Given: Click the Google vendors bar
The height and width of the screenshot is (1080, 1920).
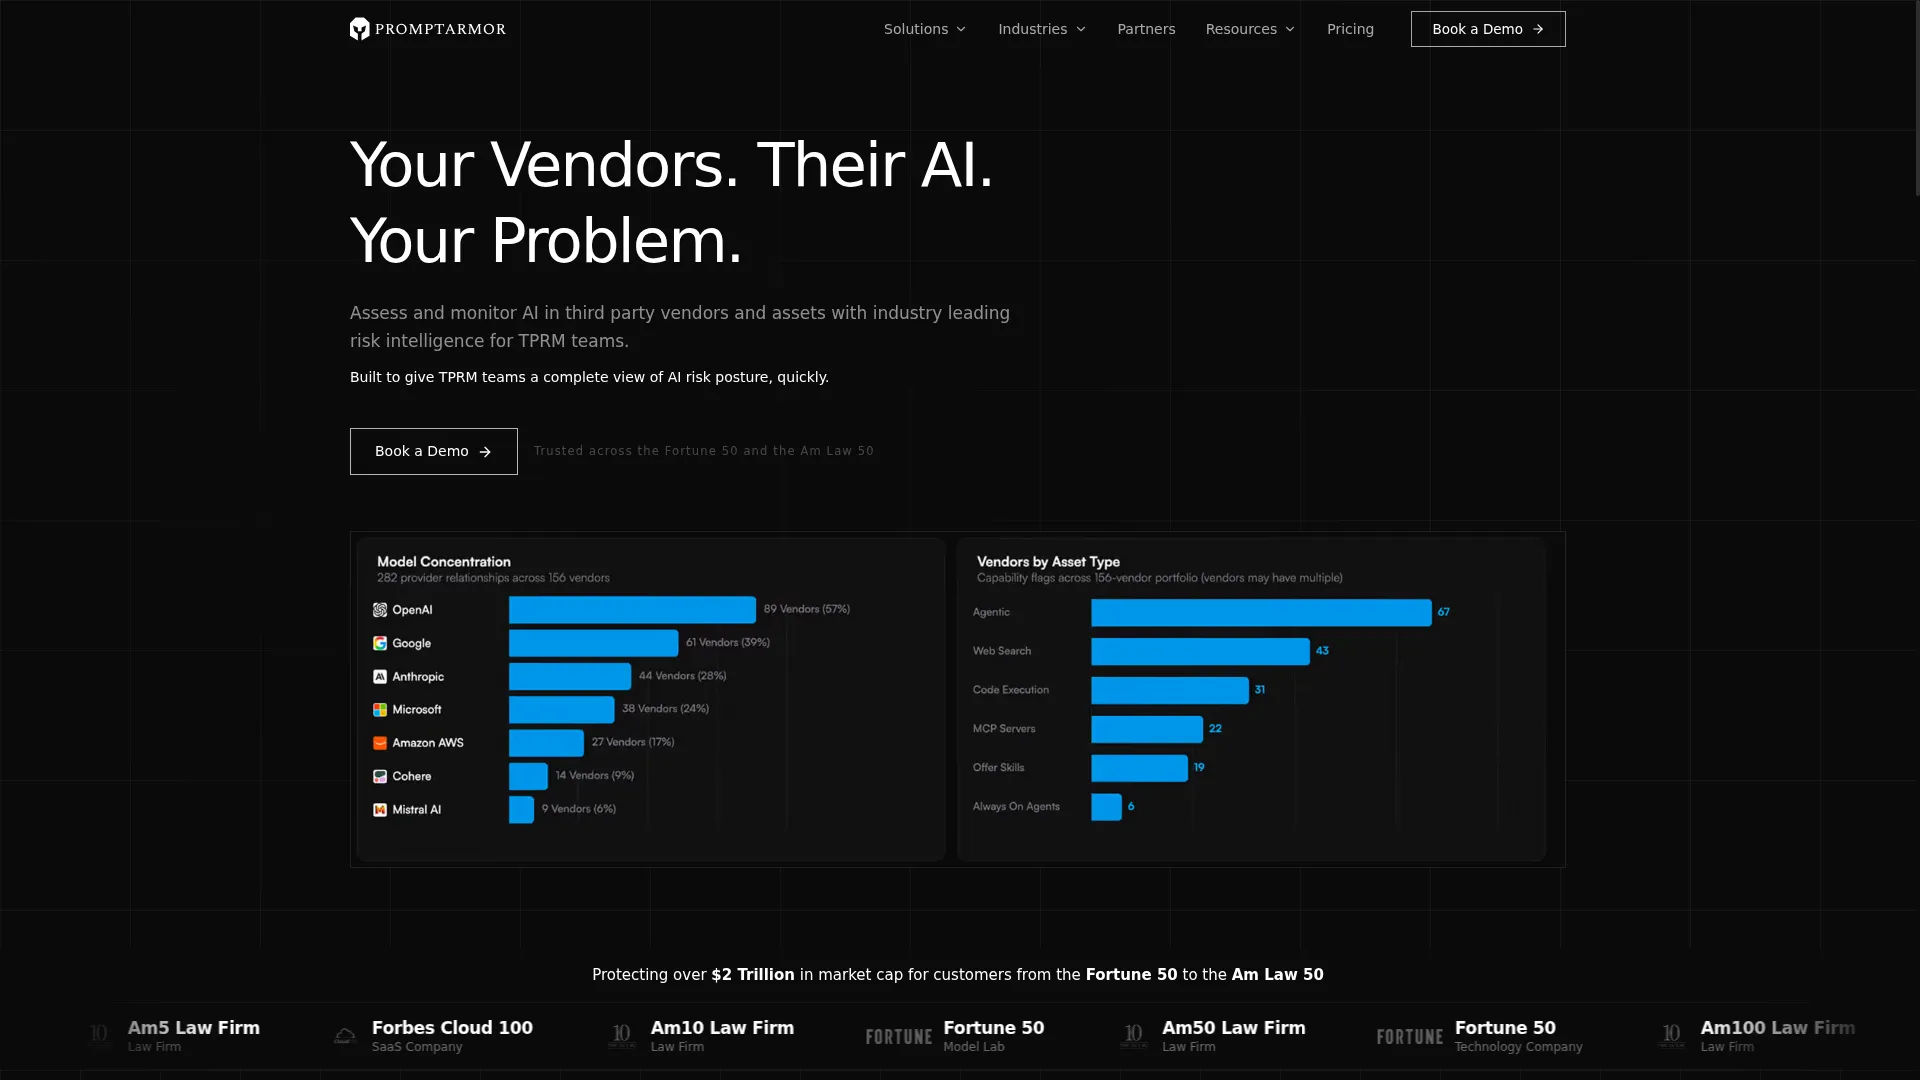Looking at the screenshot, I should point(593,643).
